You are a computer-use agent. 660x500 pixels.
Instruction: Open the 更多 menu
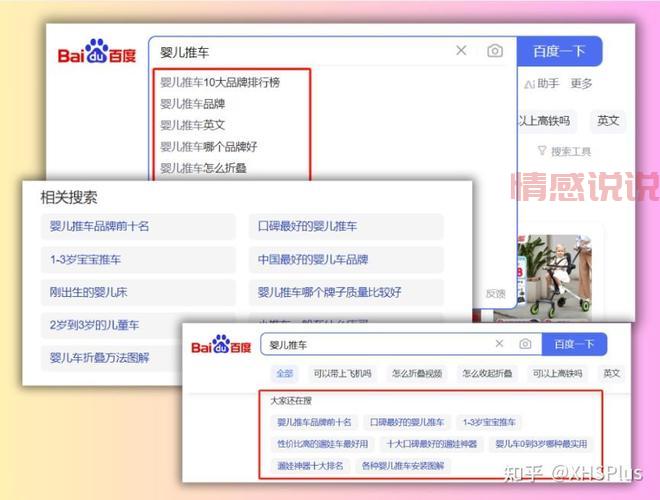coord(581,84)
